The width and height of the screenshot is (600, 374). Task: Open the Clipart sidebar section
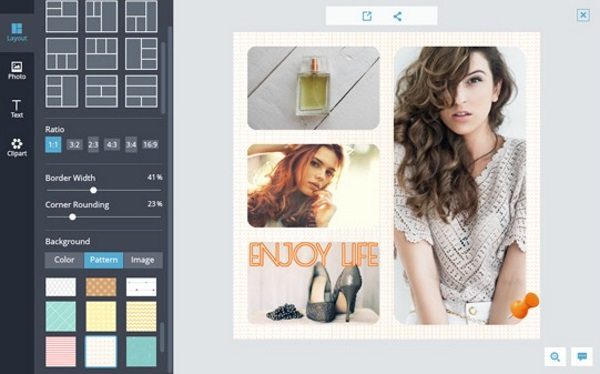17,148
